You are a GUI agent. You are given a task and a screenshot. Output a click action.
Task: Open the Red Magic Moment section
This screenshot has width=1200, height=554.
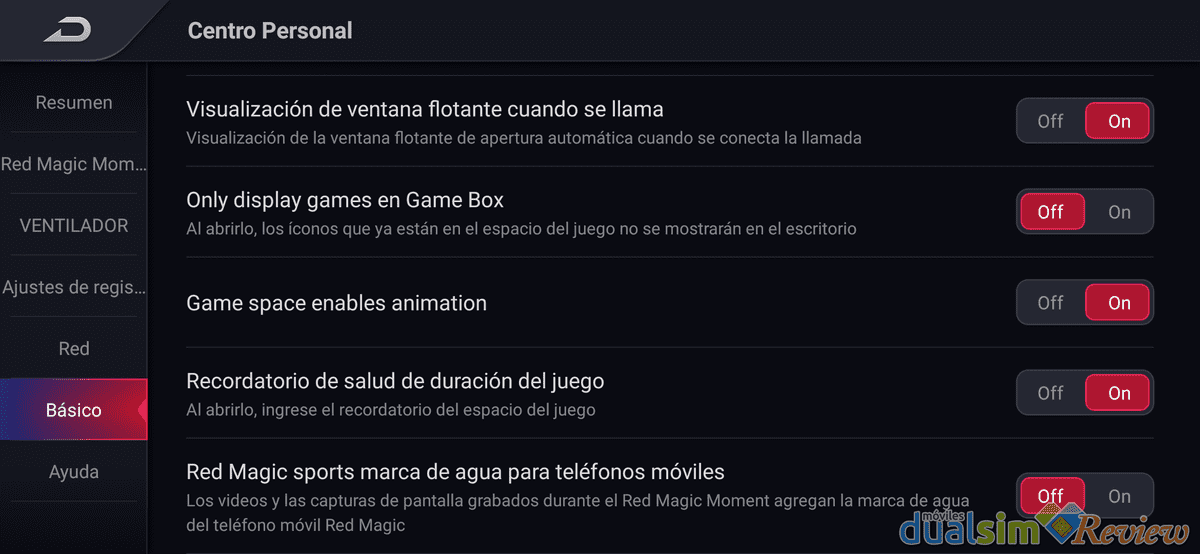[x=74, y=164]
